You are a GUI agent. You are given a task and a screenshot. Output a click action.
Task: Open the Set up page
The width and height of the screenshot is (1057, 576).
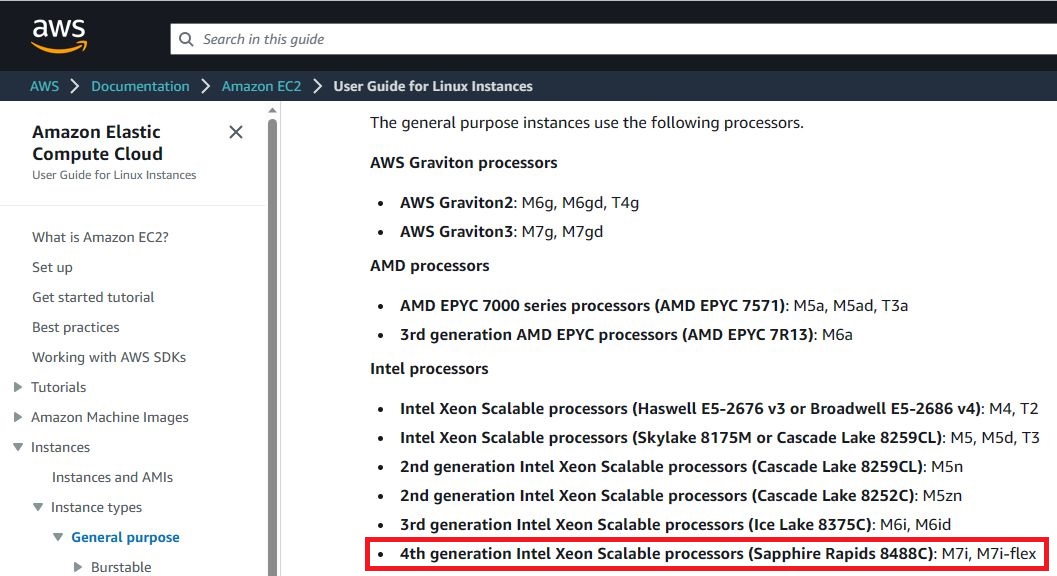[x=52, y=267]
